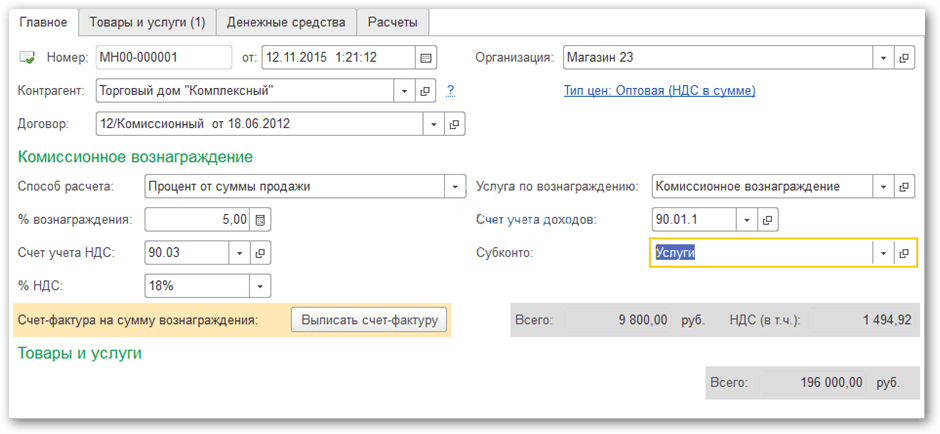
Task: Open Субконто item with the open button
Action: tap(905, 253)
